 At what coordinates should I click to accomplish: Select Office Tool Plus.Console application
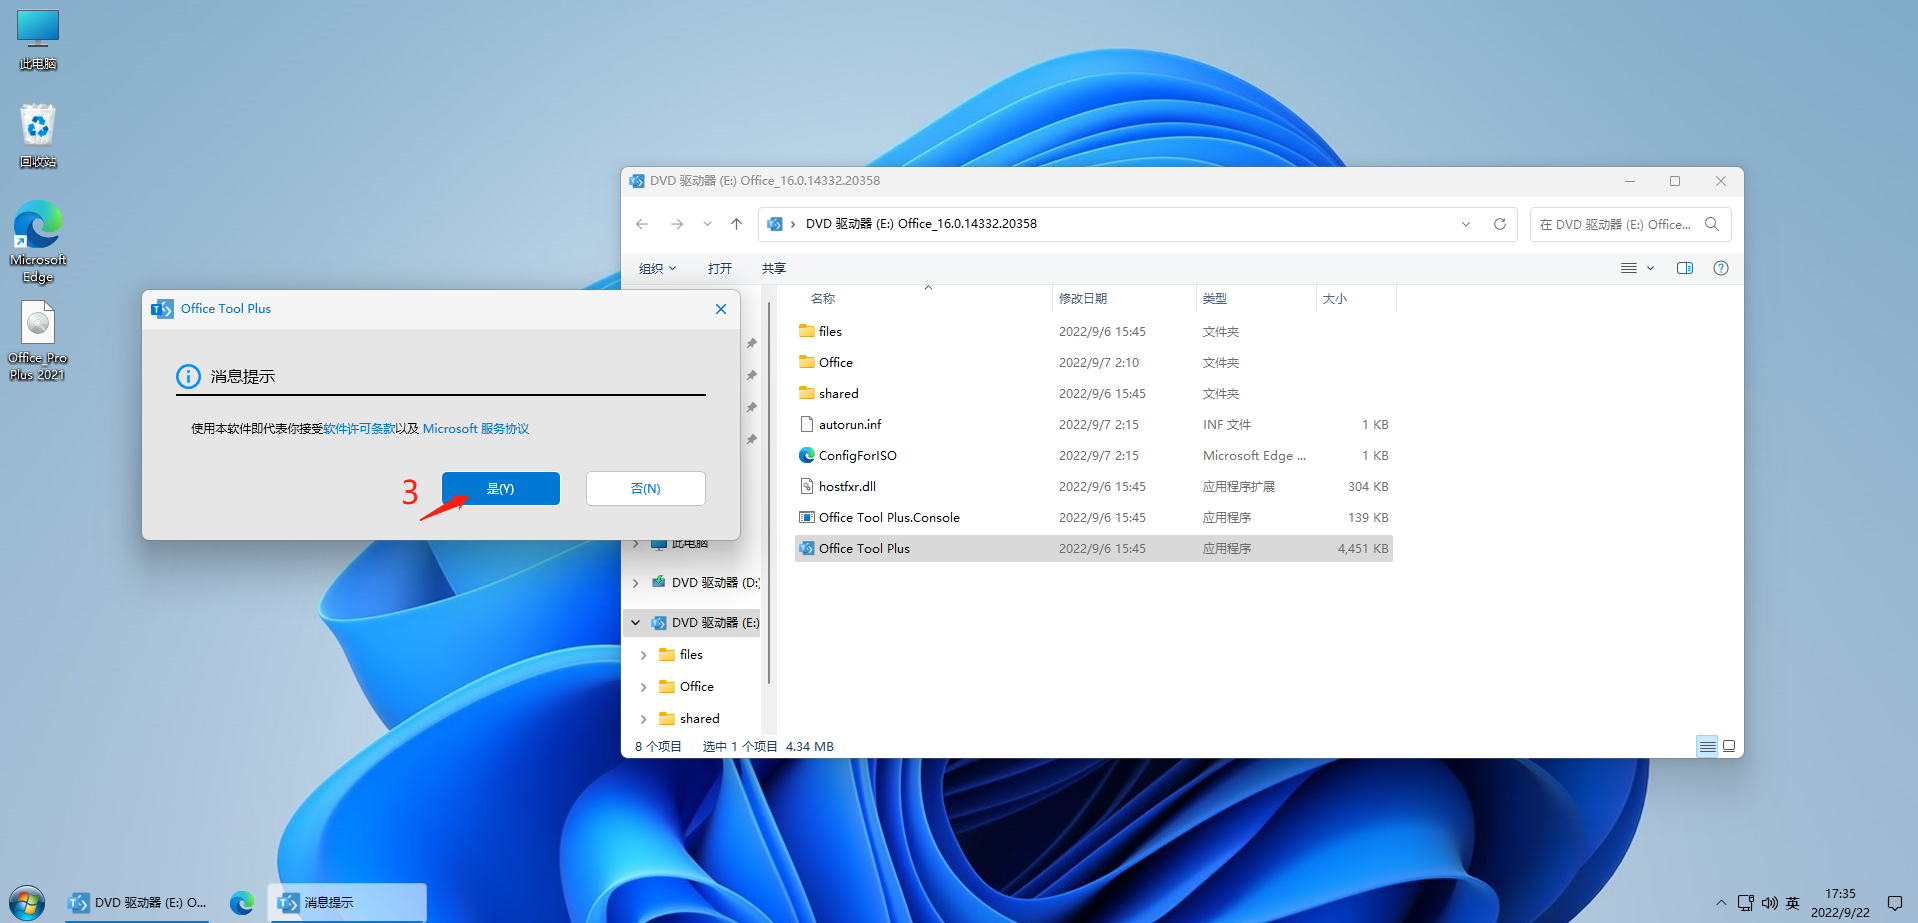[1094, 517]
